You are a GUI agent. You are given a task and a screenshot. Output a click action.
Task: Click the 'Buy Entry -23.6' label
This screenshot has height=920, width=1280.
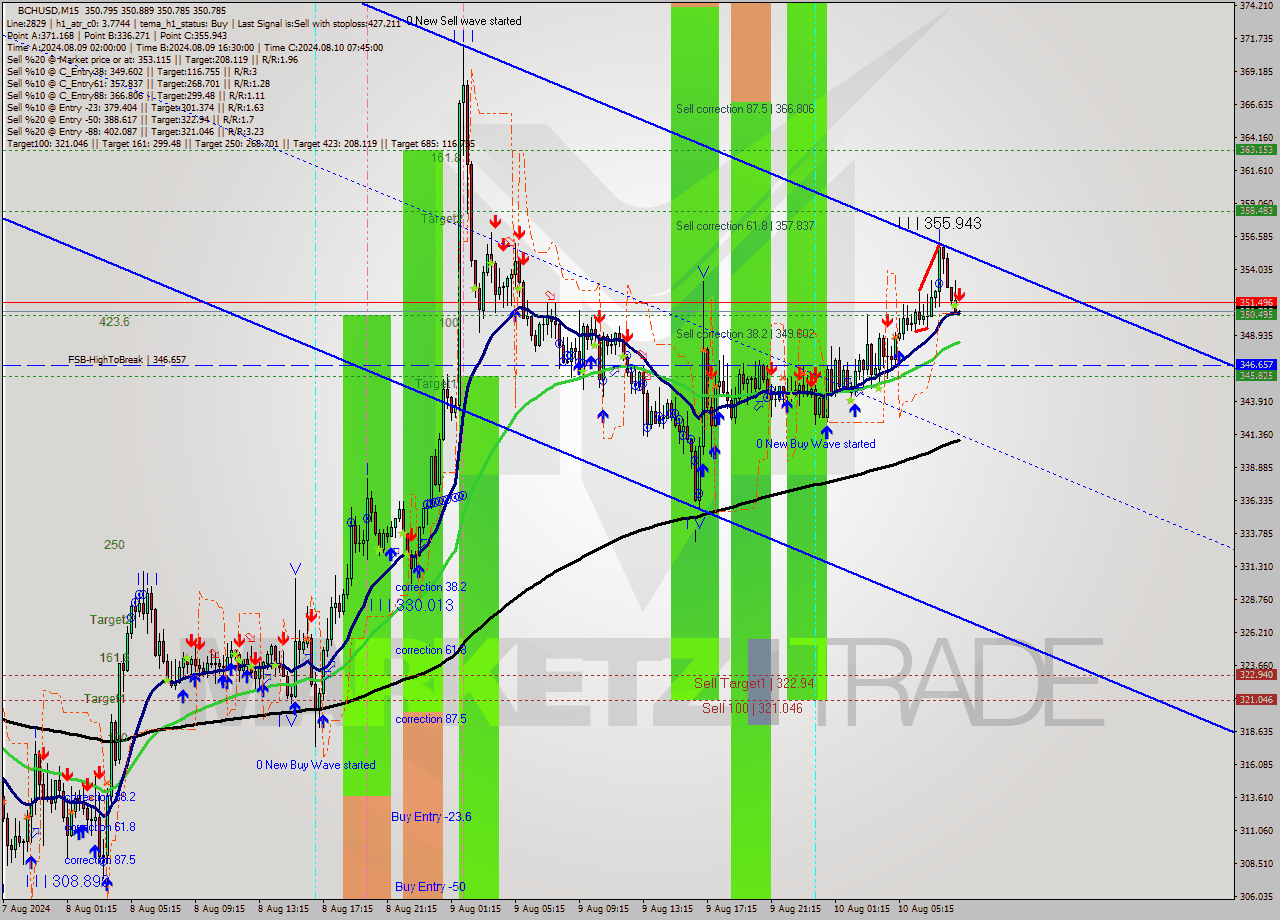tap(431, 817)
